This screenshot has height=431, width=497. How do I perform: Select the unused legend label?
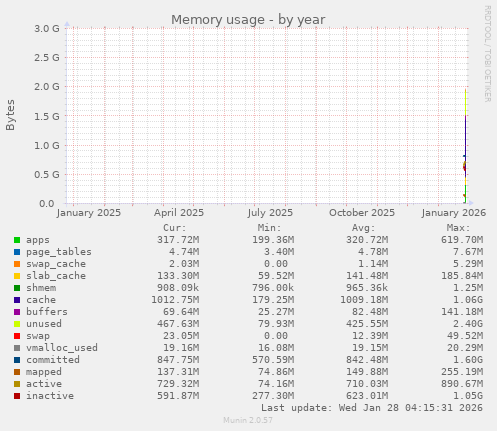(x=44, y=324)
